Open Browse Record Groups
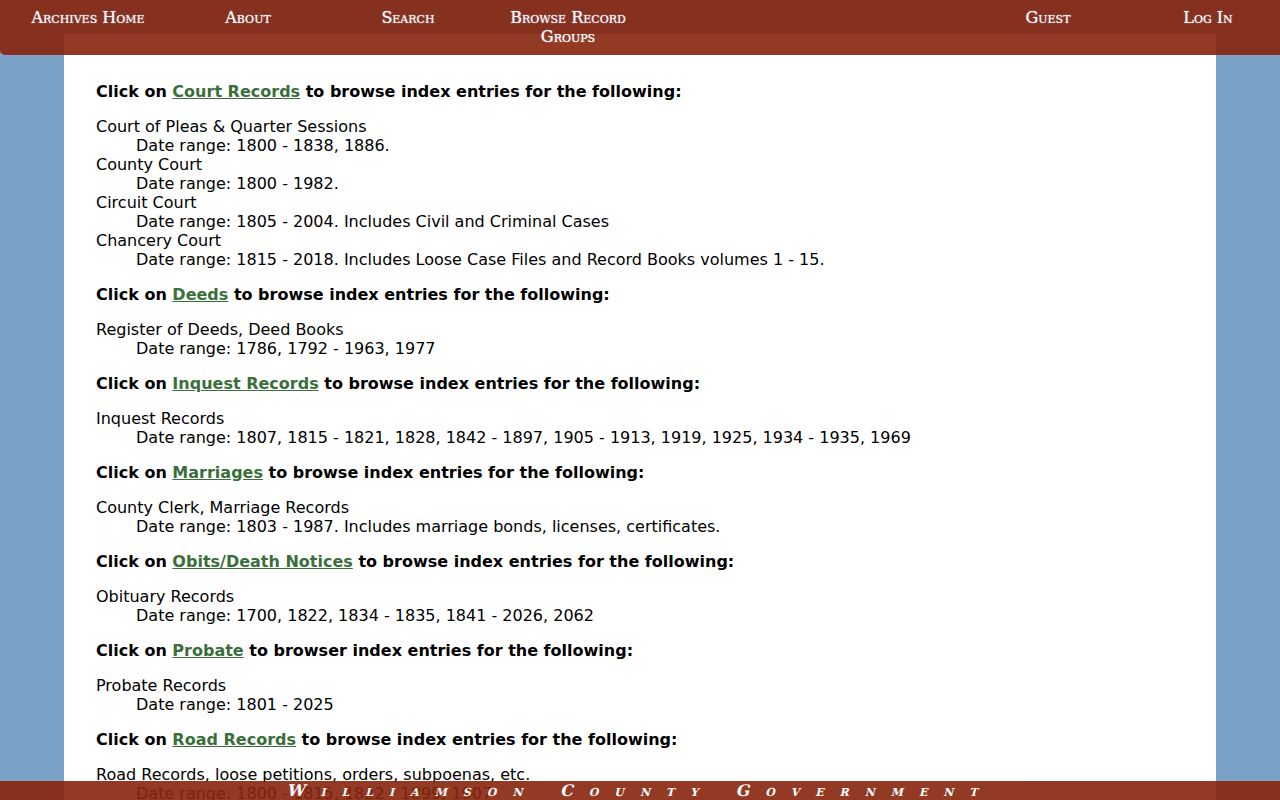The width and height of the screenshot is (1280, 800). pos(568,27)
